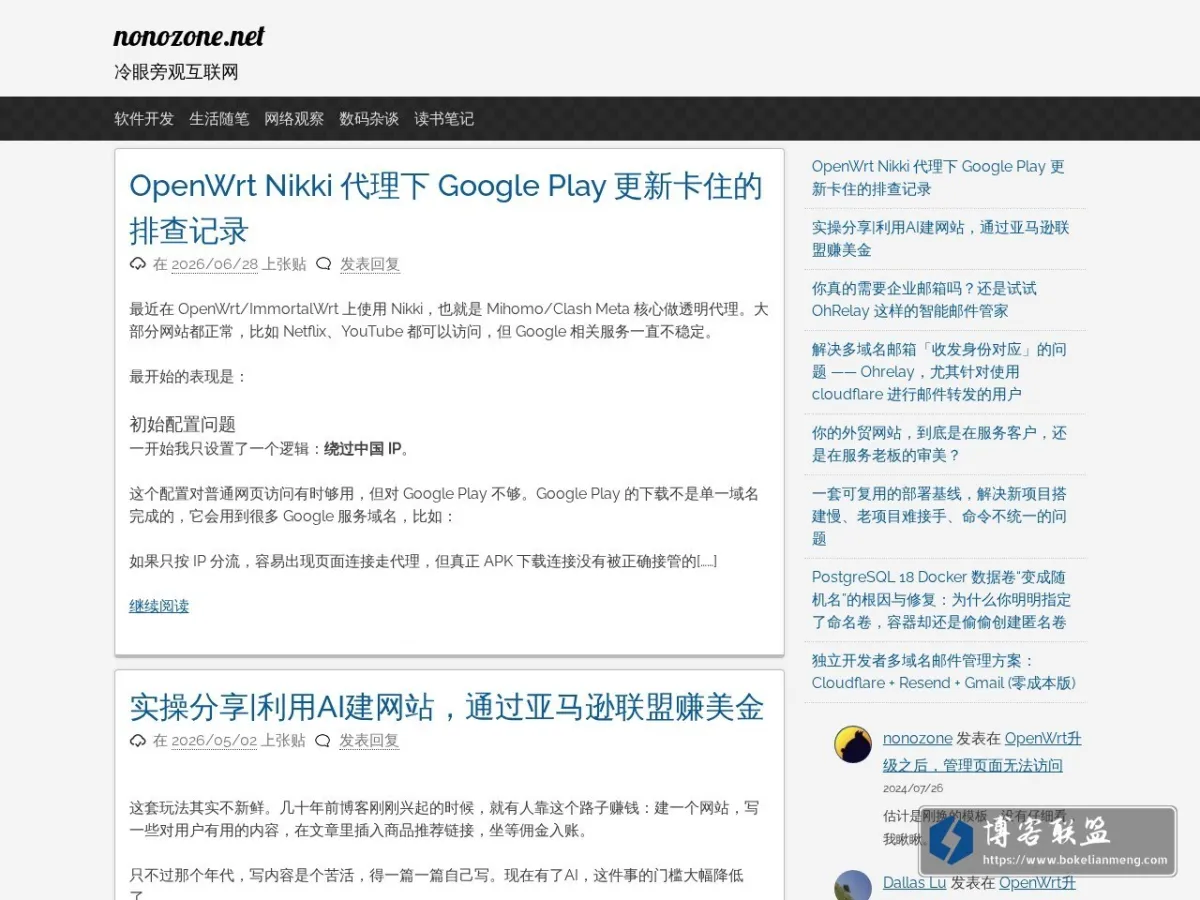The height and width of the screenshot is (900, 1200).
Task: Open sidebar link 你的外贸网站 到底是在服务客户
Action: click(x=939, y=444)
